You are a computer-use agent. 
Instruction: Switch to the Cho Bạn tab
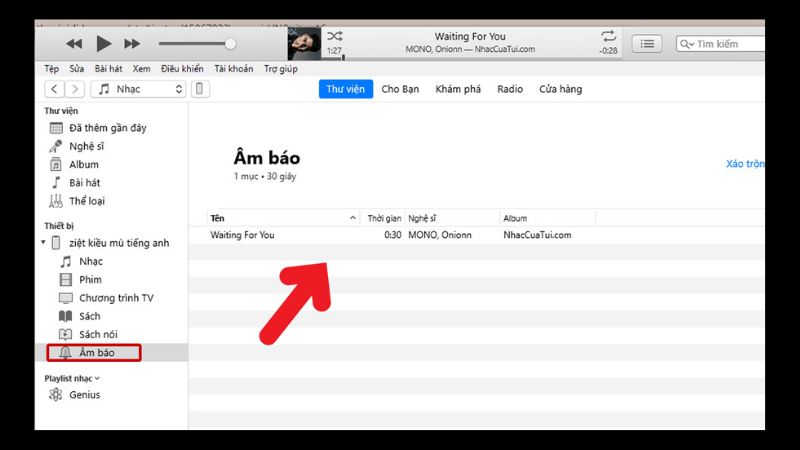[400, 89]
